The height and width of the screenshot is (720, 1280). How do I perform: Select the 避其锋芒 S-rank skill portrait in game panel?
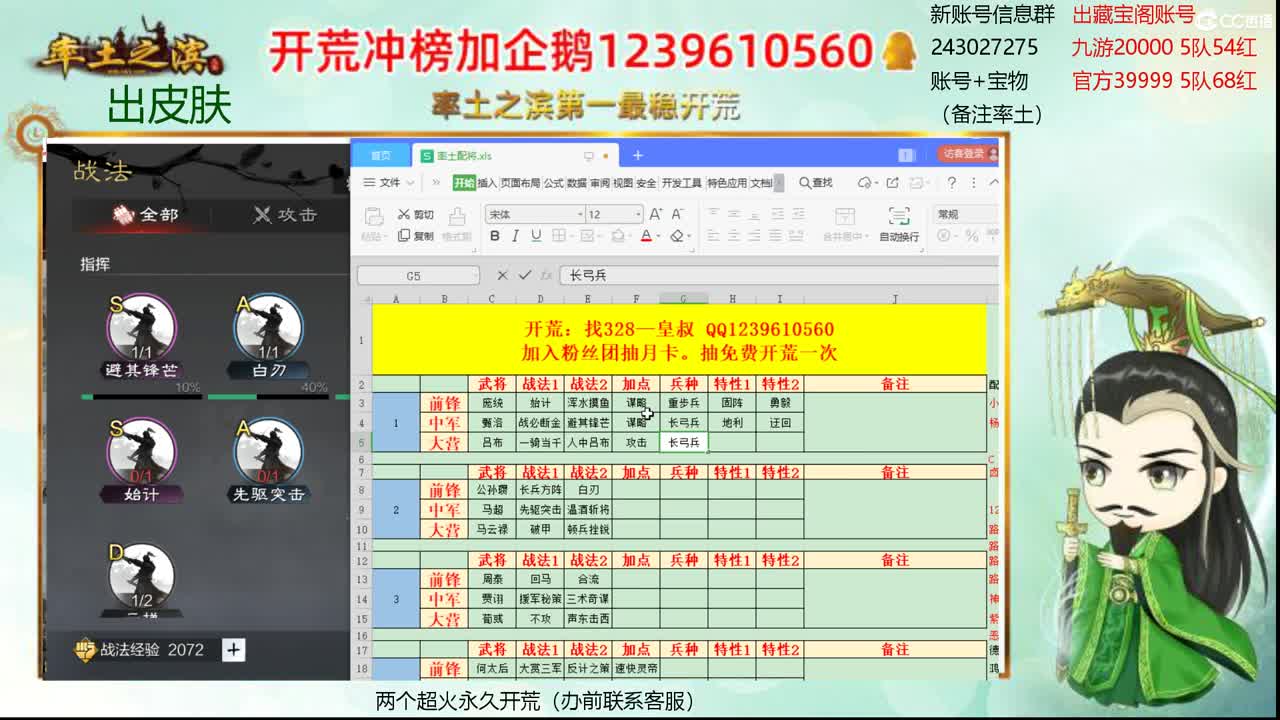(142, 328)
